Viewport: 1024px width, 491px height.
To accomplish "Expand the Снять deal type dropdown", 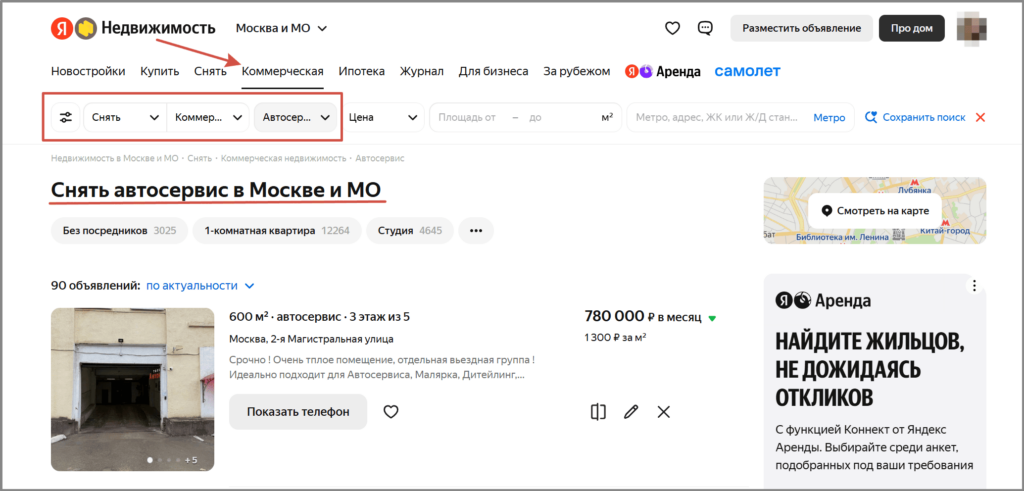I will coord(125,117).
